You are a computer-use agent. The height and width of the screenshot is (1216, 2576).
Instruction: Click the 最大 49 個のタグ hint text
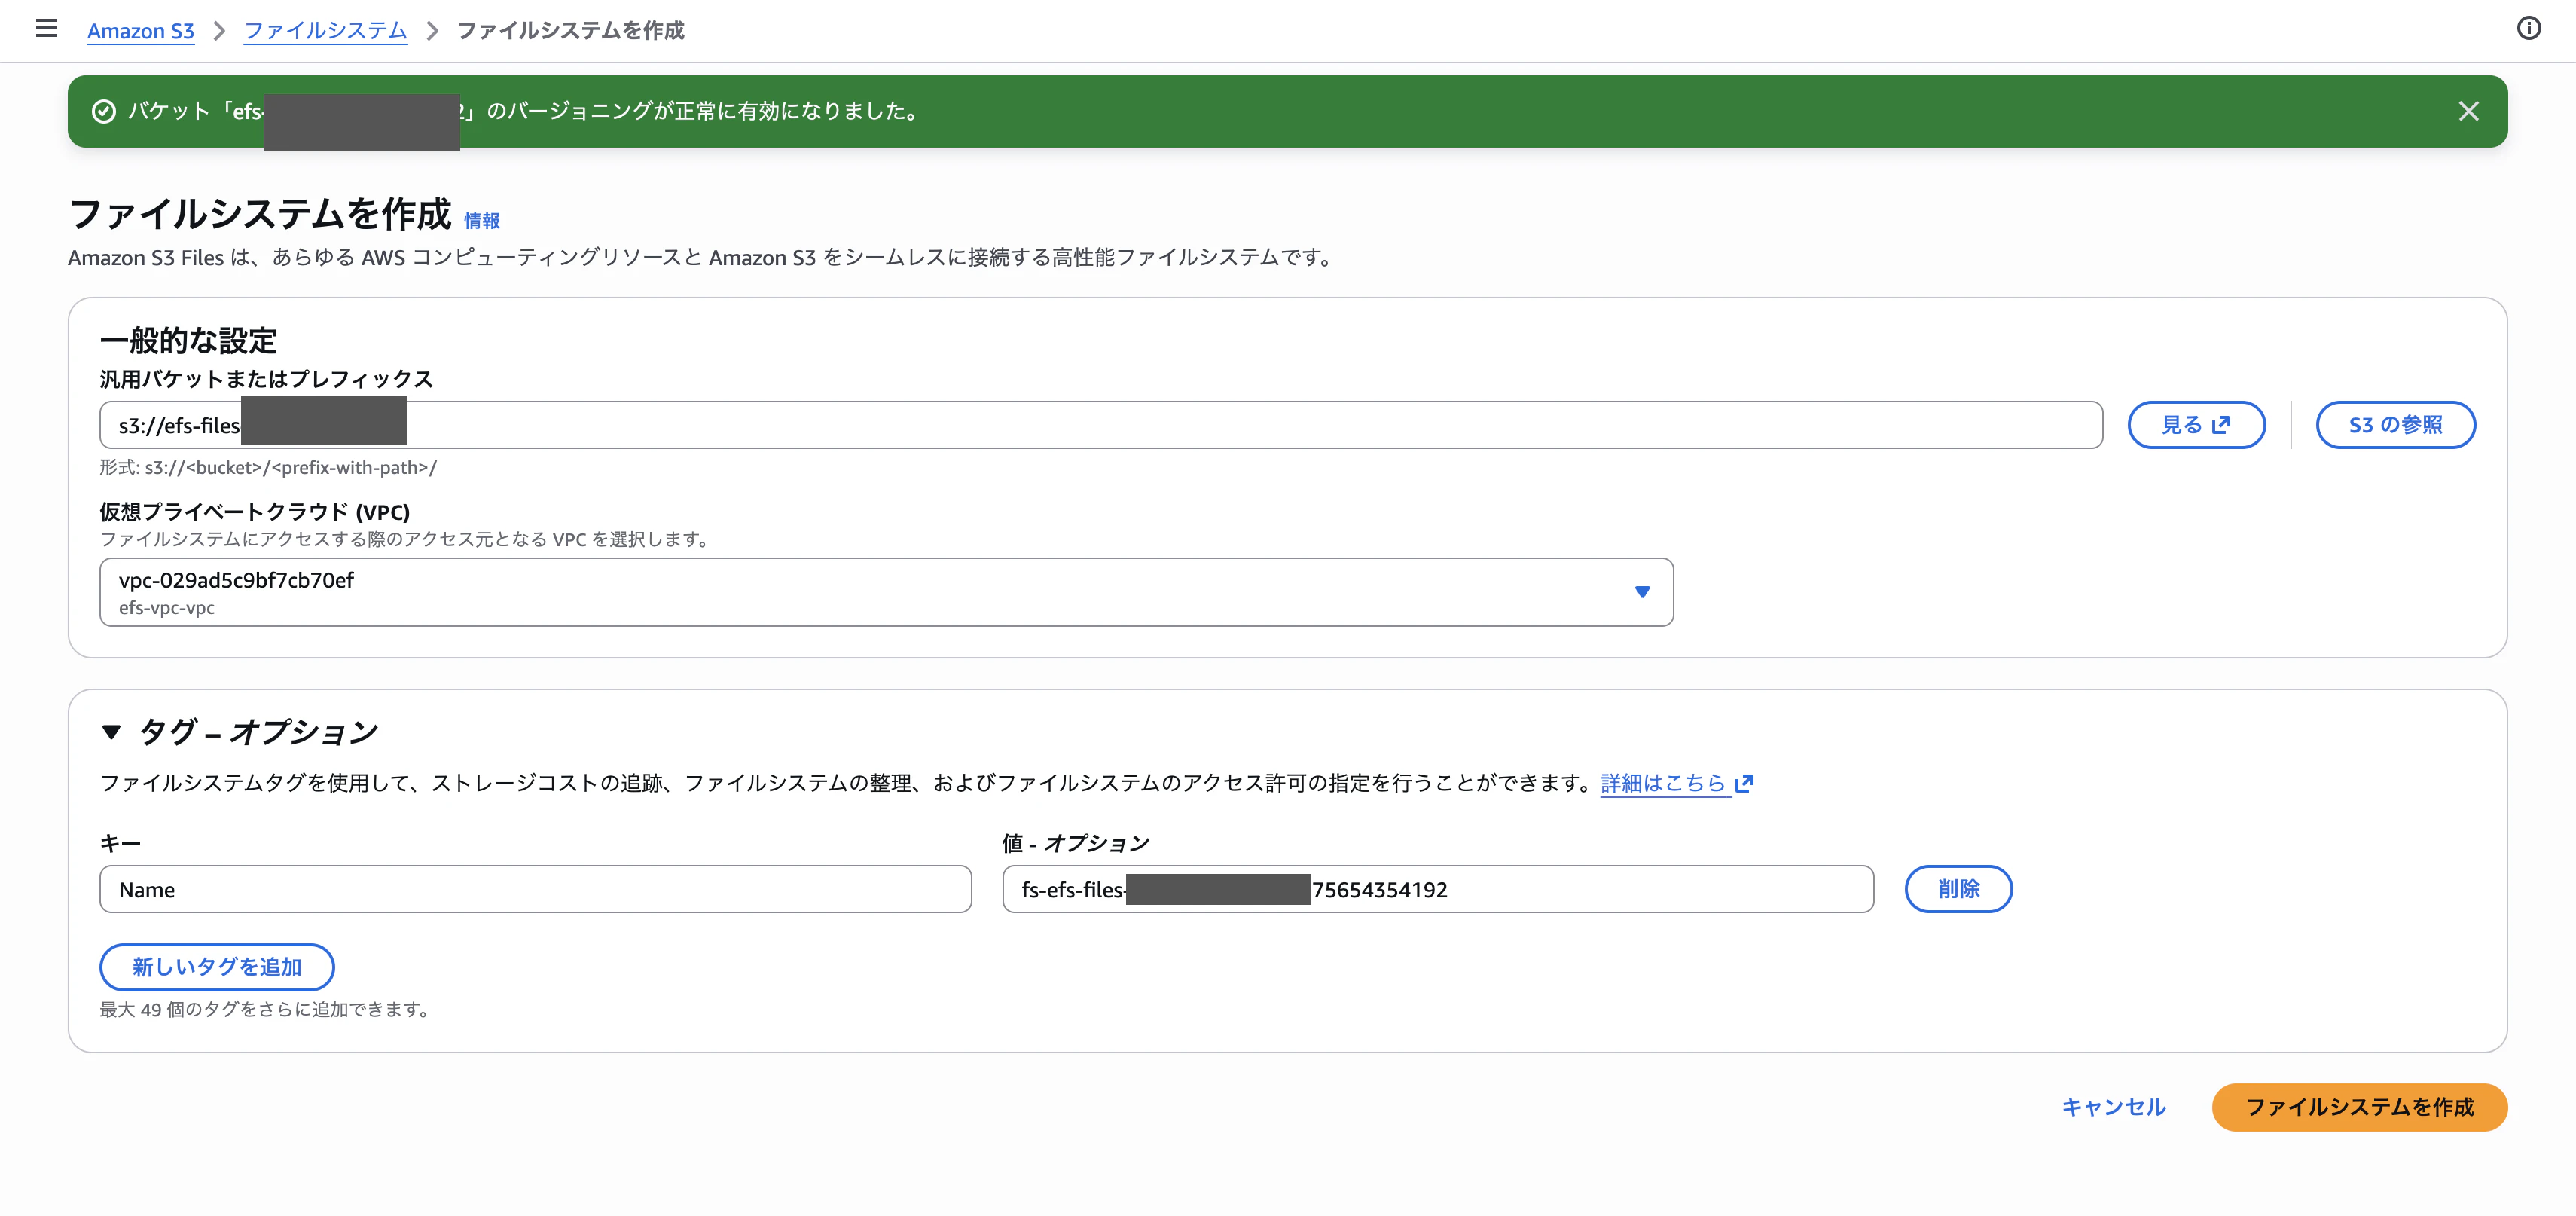[266, 1009]
